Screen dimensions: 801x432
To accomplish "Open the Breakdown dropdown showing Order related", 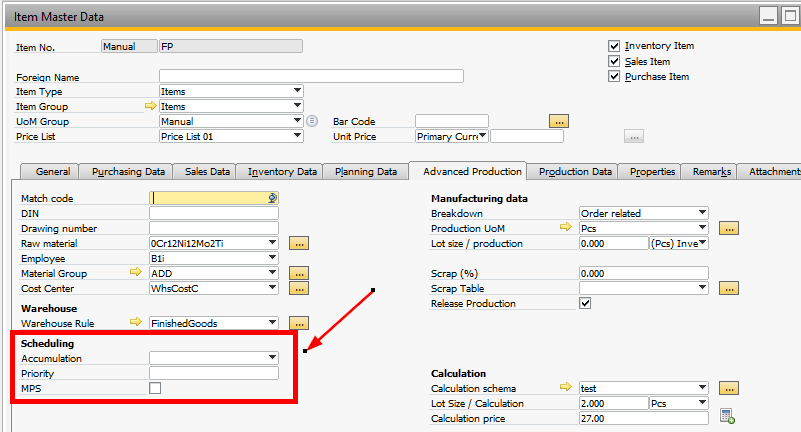I will (x=702, y=213).
